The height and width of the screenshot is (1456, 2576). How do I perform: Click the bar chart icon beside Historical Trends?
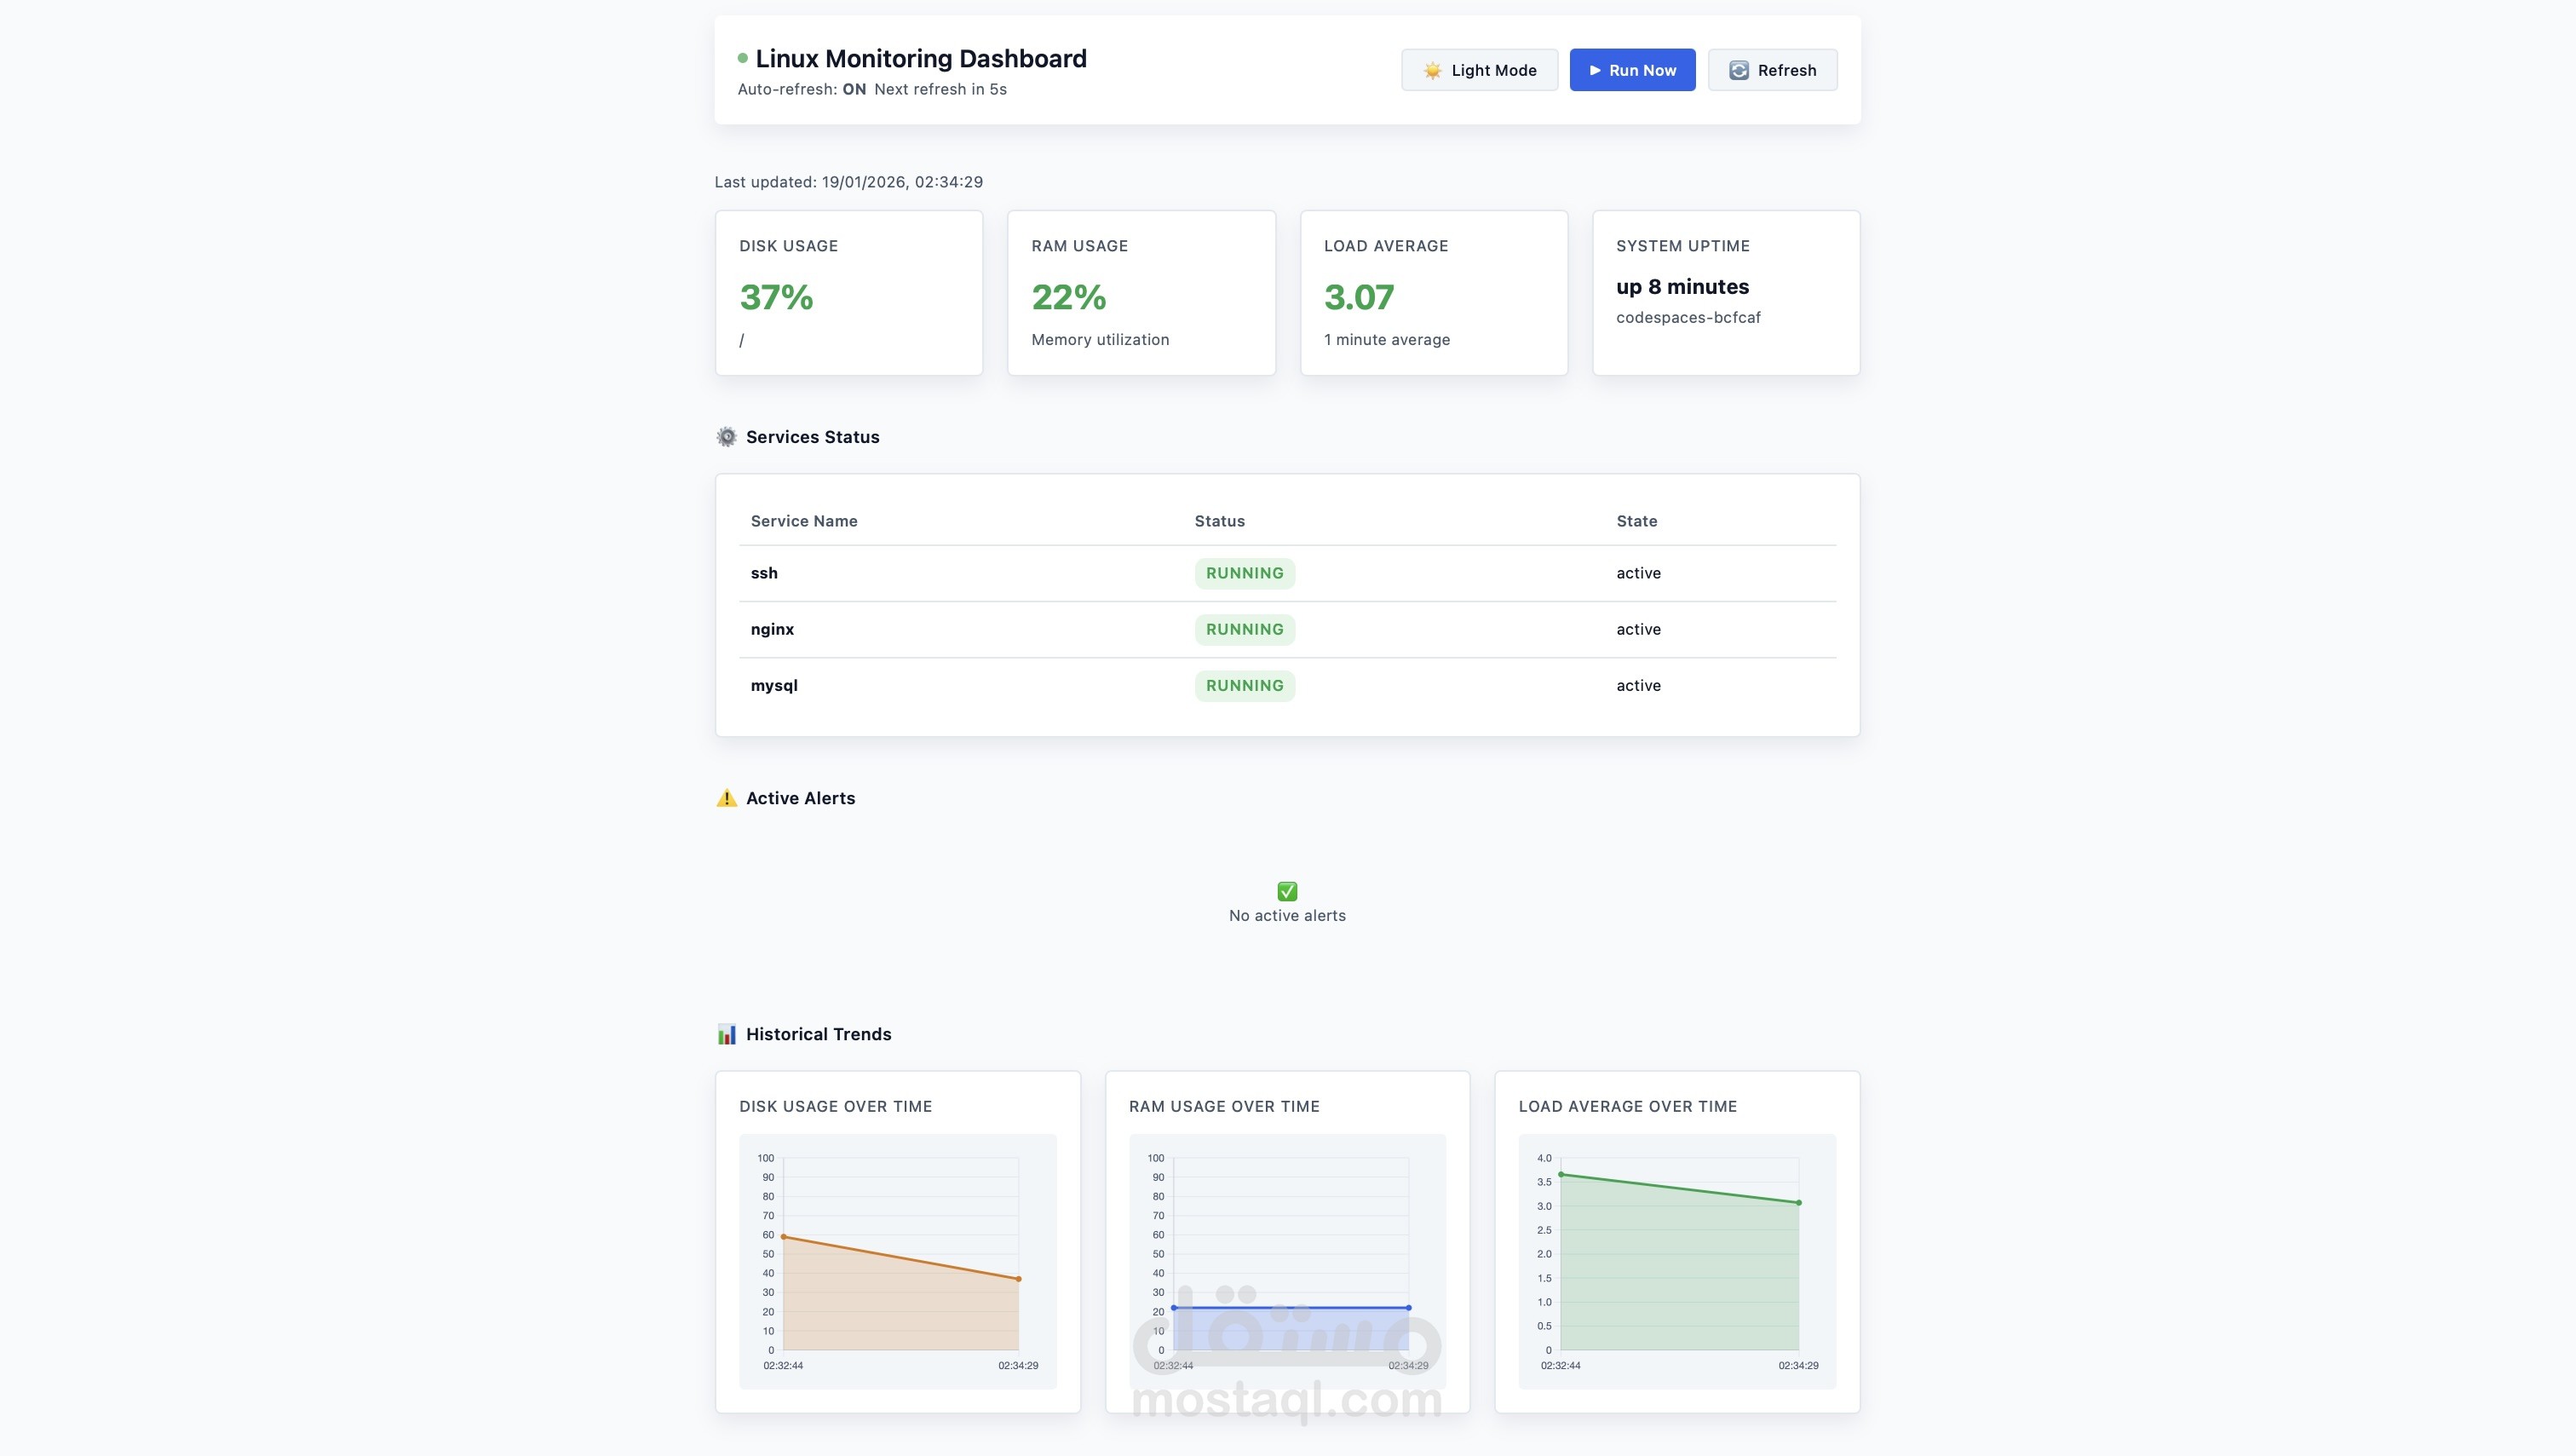click(x=727, y=1034)
